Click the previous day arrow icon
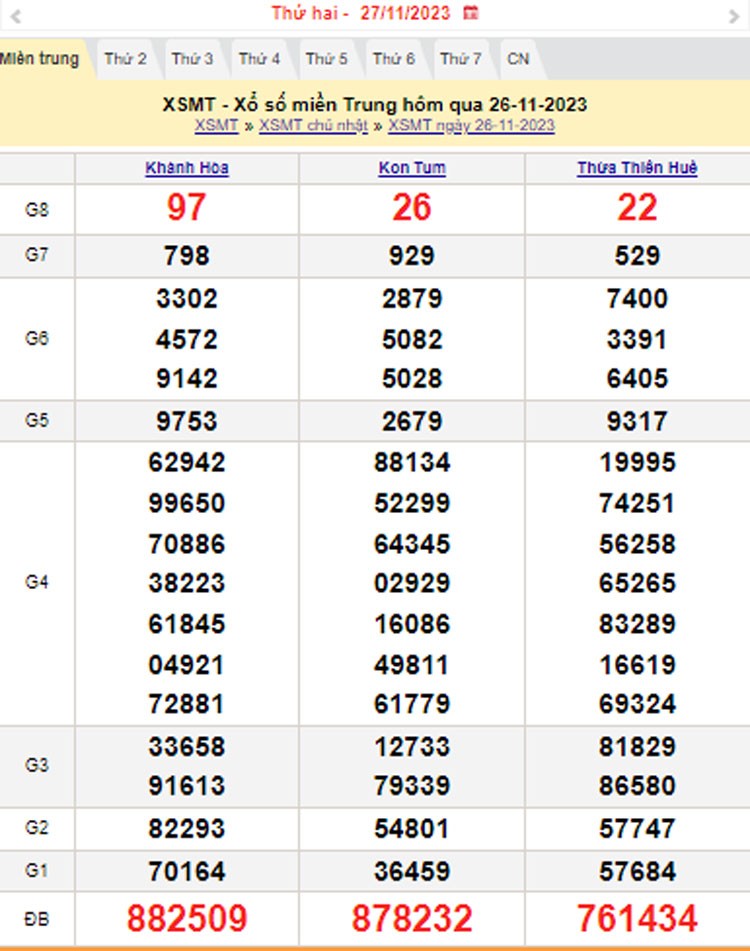Viewport: 750px width, 951px height. [x=15, y=14]
